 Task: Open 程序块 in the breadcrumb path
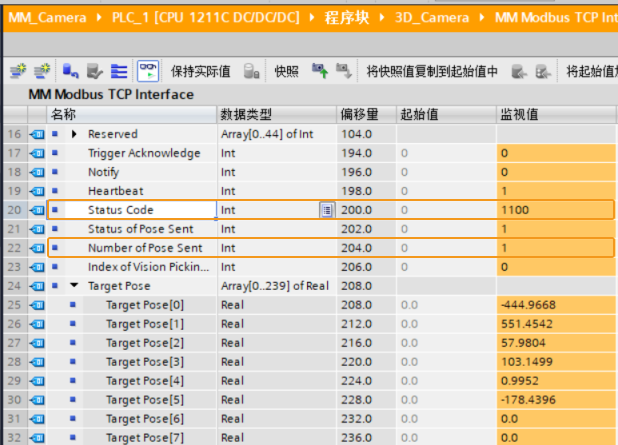[347, 18]
